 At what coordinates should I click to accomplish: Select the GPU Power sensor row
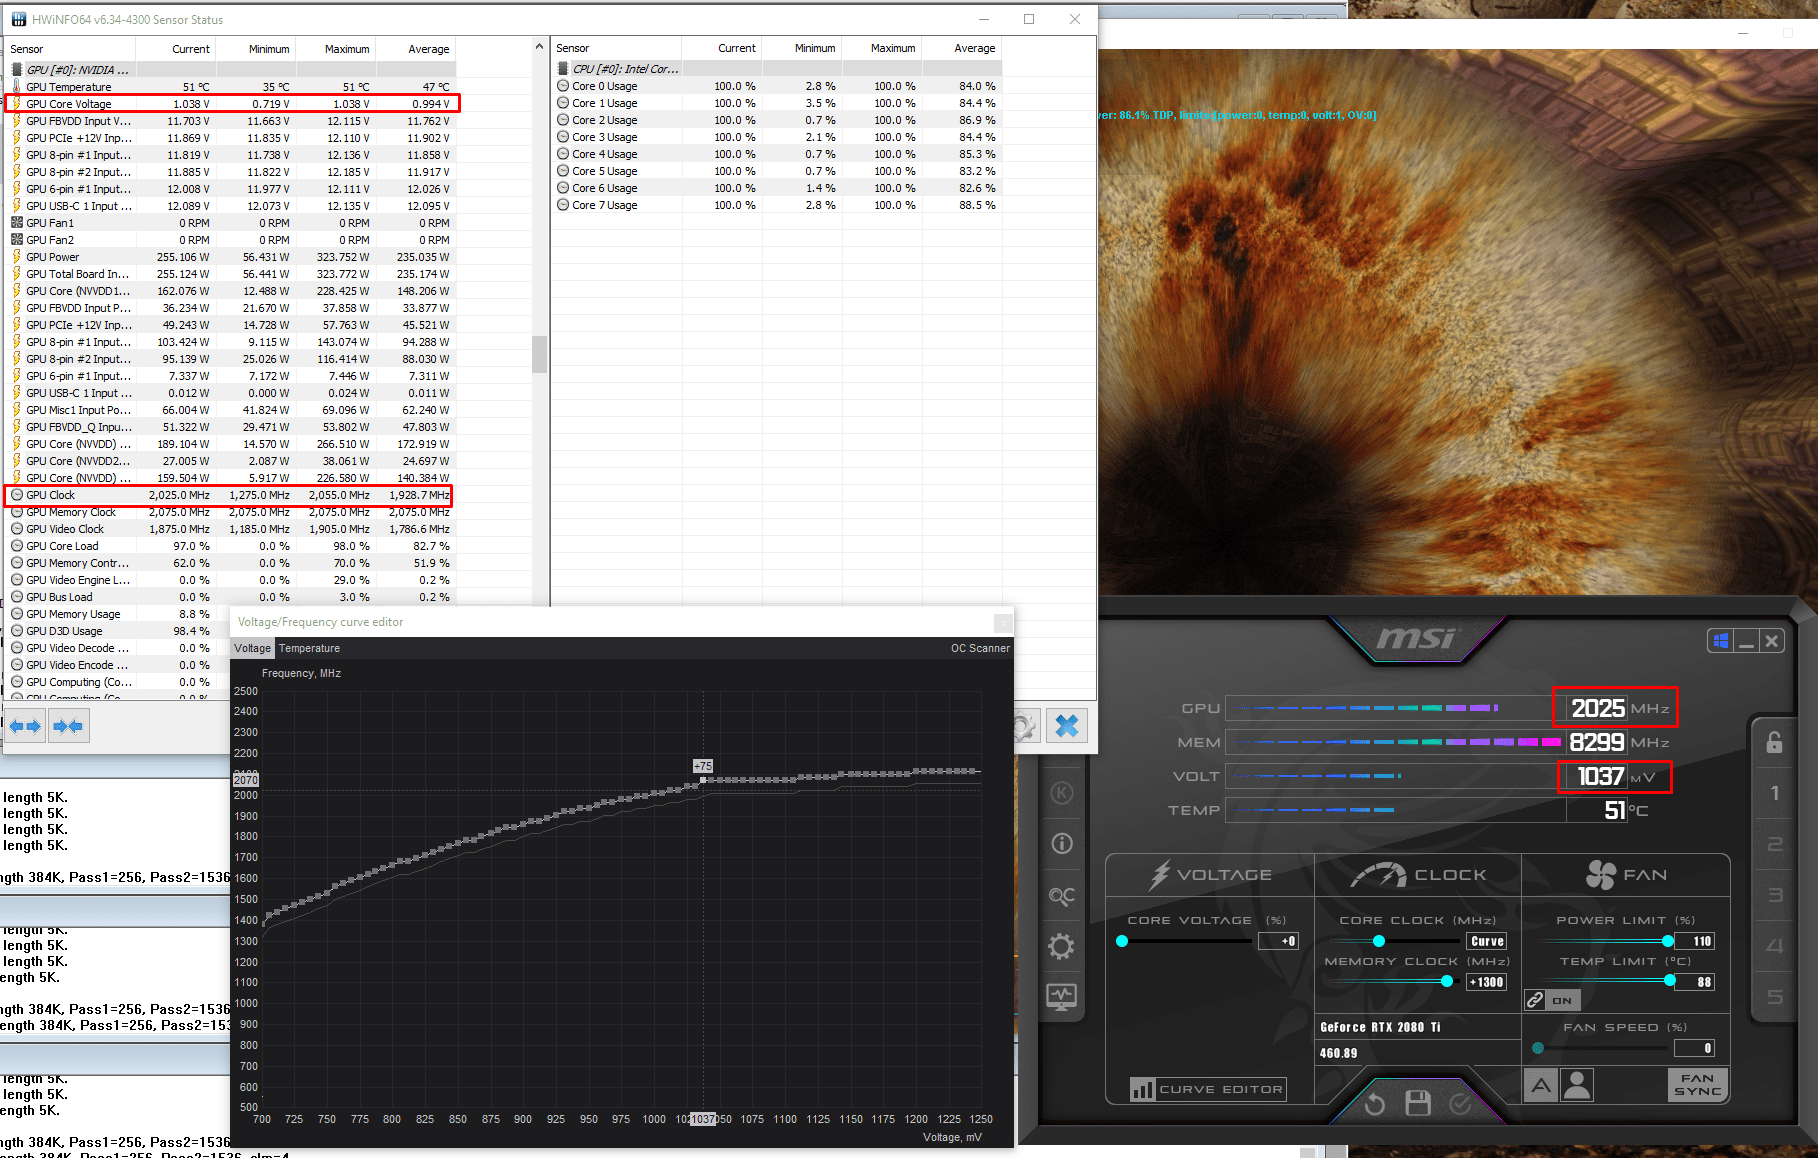tap(230, 257)
